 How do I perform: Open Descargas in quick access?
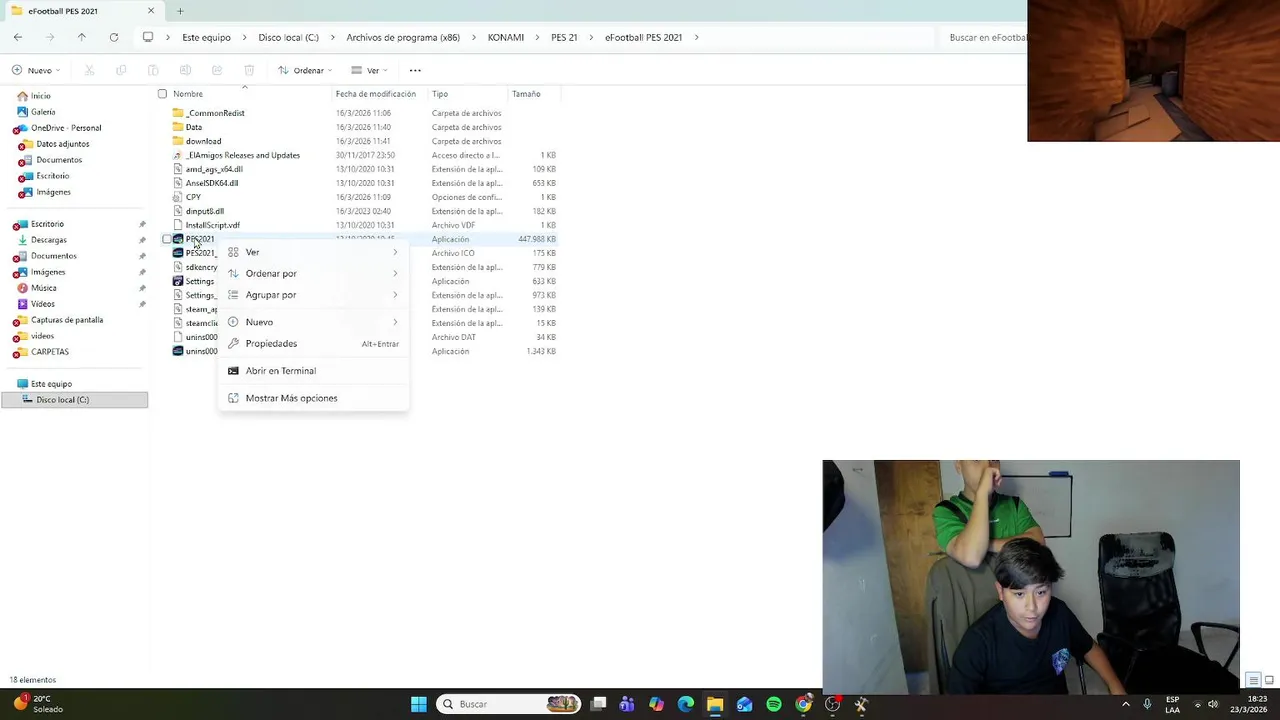48,240
